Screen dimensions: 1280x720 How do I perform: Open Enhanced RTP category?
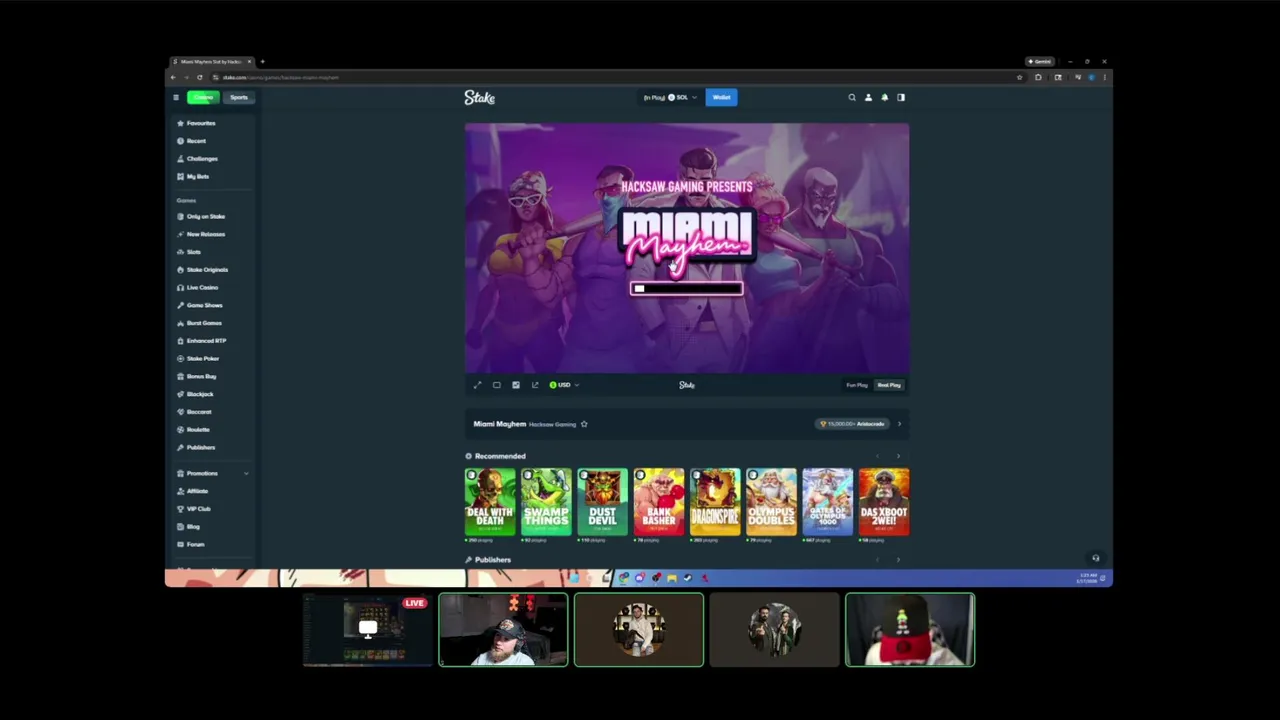pyautogui.click(x=201, y=341)
